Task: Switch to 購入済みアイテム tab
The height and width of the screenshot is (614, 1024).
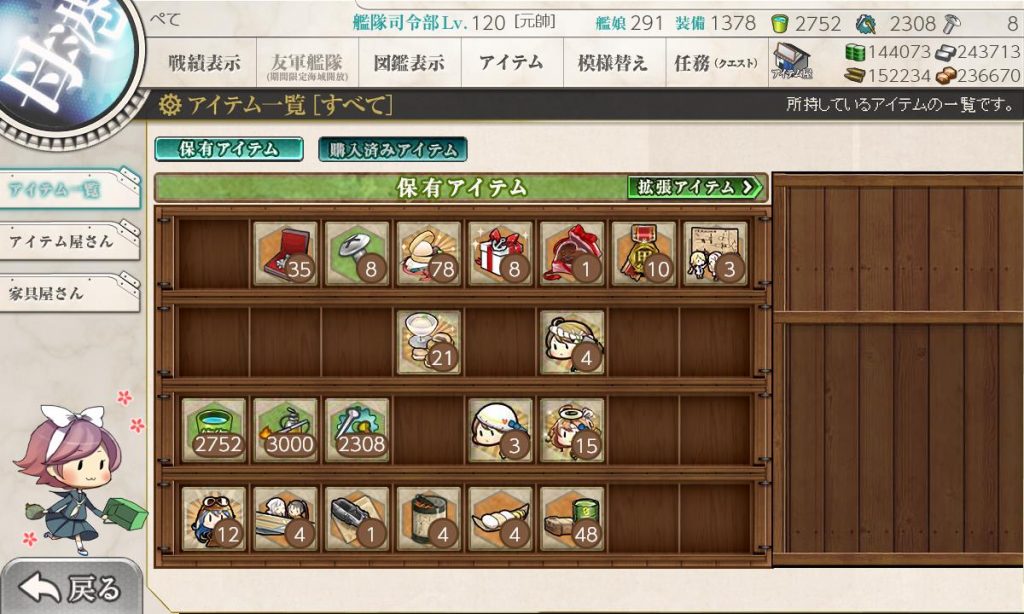Action: [392, 149]
